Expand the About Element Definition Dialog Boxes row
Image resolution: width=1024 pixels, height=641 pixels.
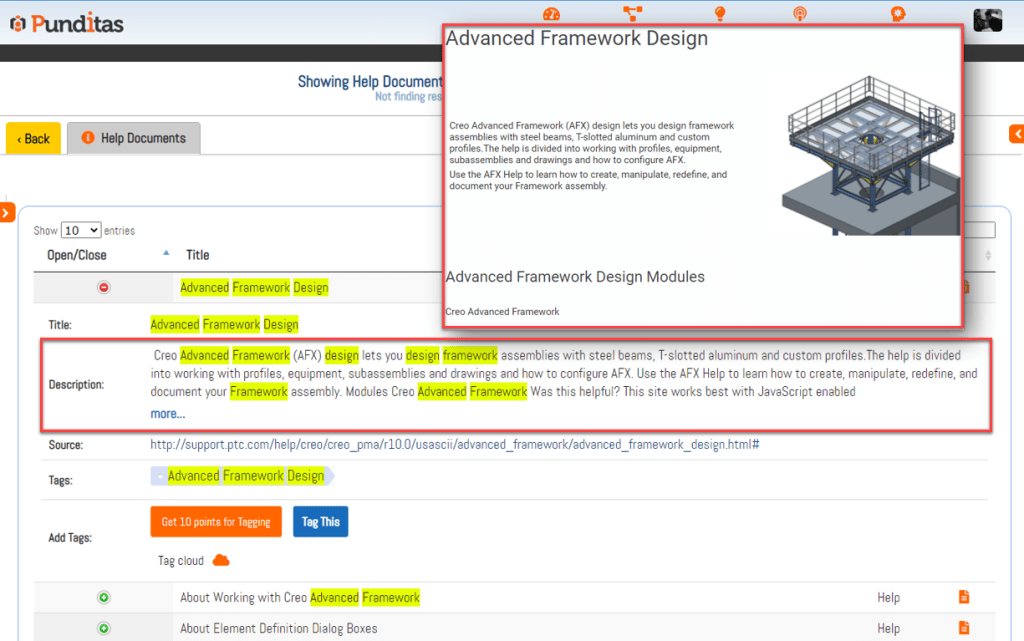pos(103,629)
